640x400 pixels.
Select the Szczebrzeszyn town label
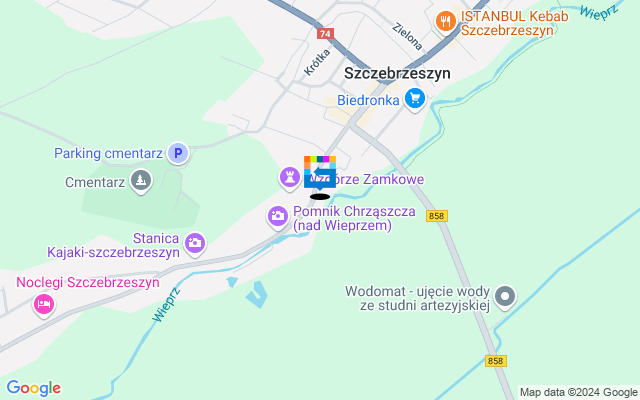397,73
